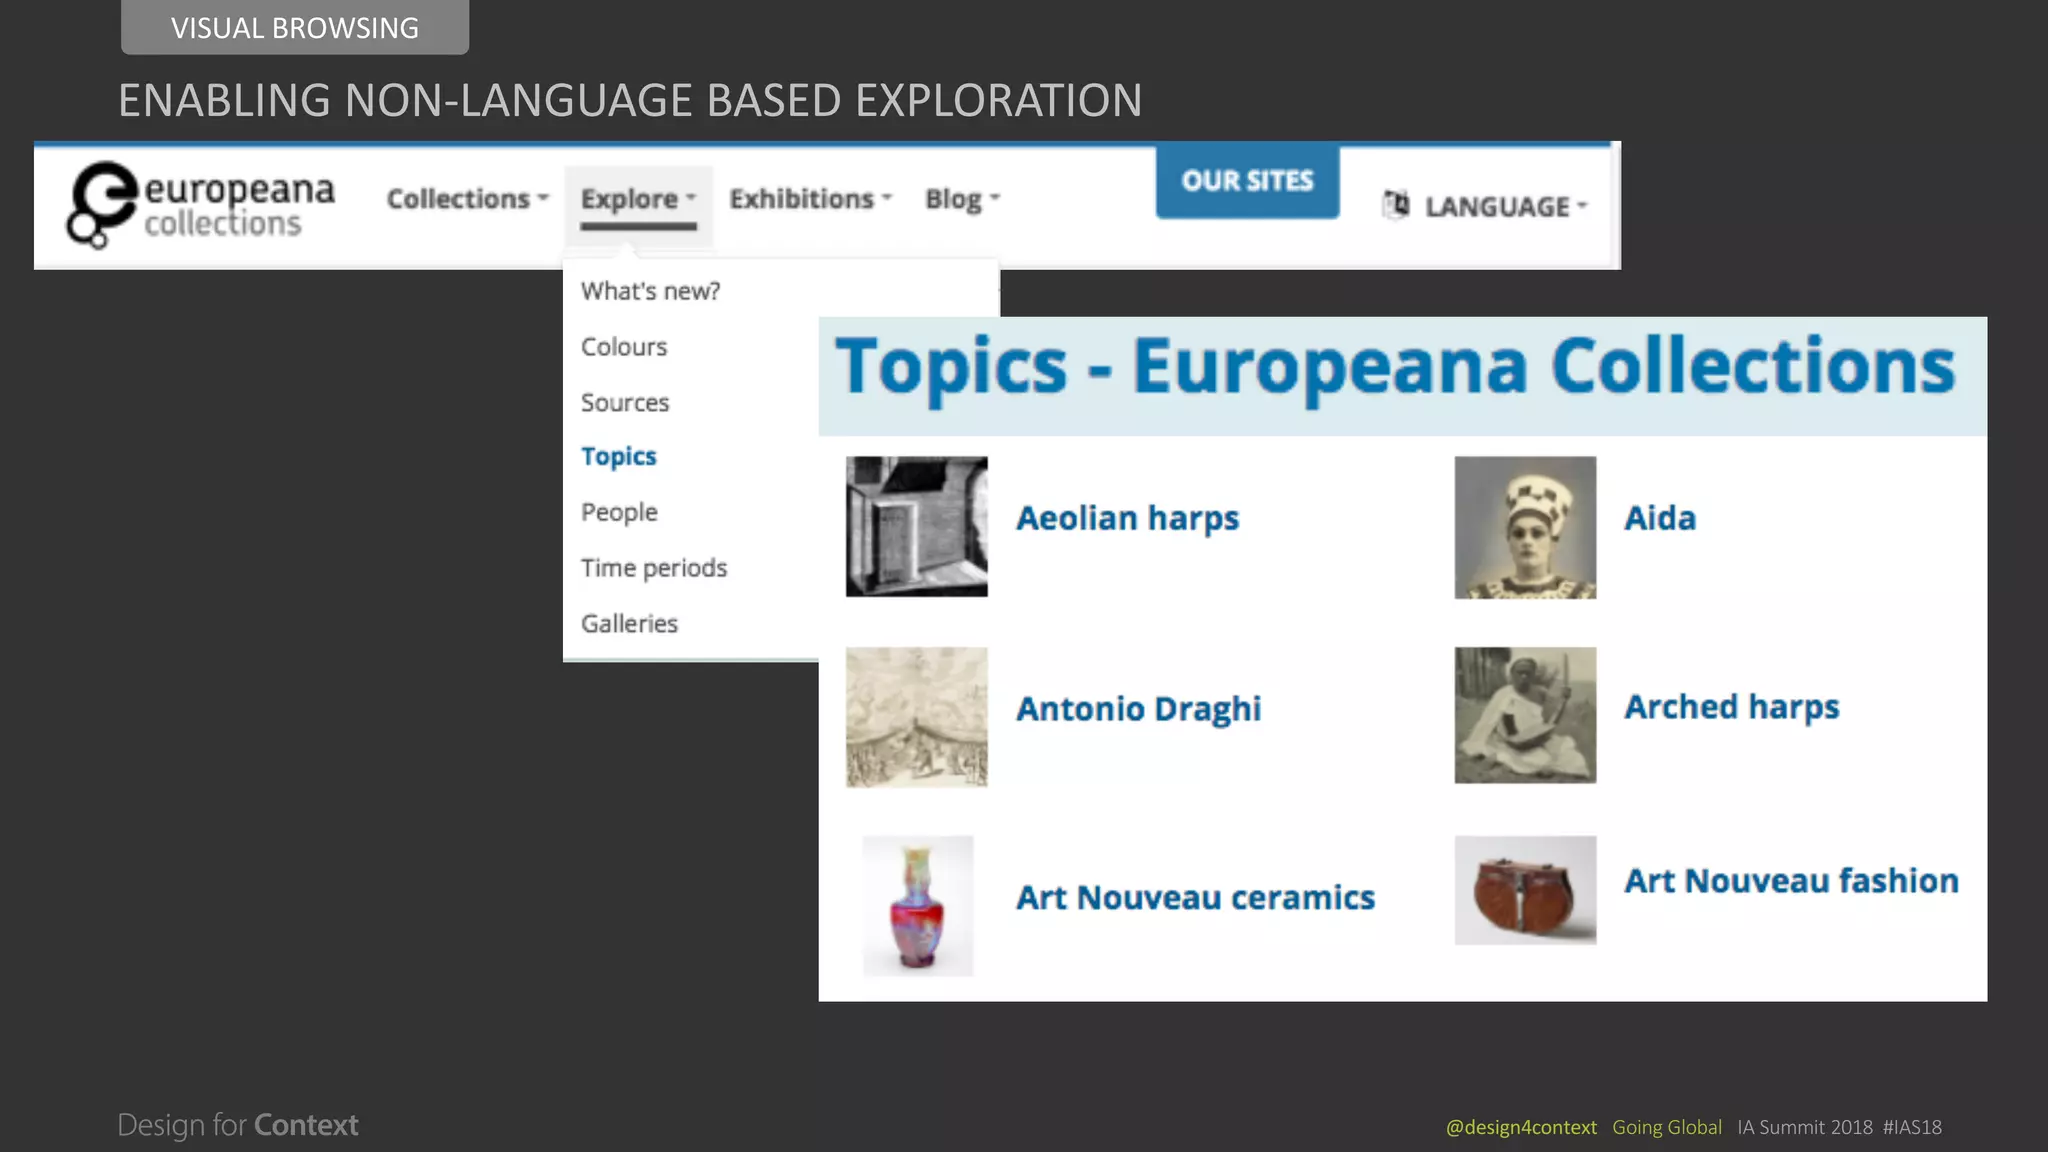Click the Art Nouveau fashion purse thumbnail
Viewport: 2048px width, 1152px height.
(x=1525, y=890)
